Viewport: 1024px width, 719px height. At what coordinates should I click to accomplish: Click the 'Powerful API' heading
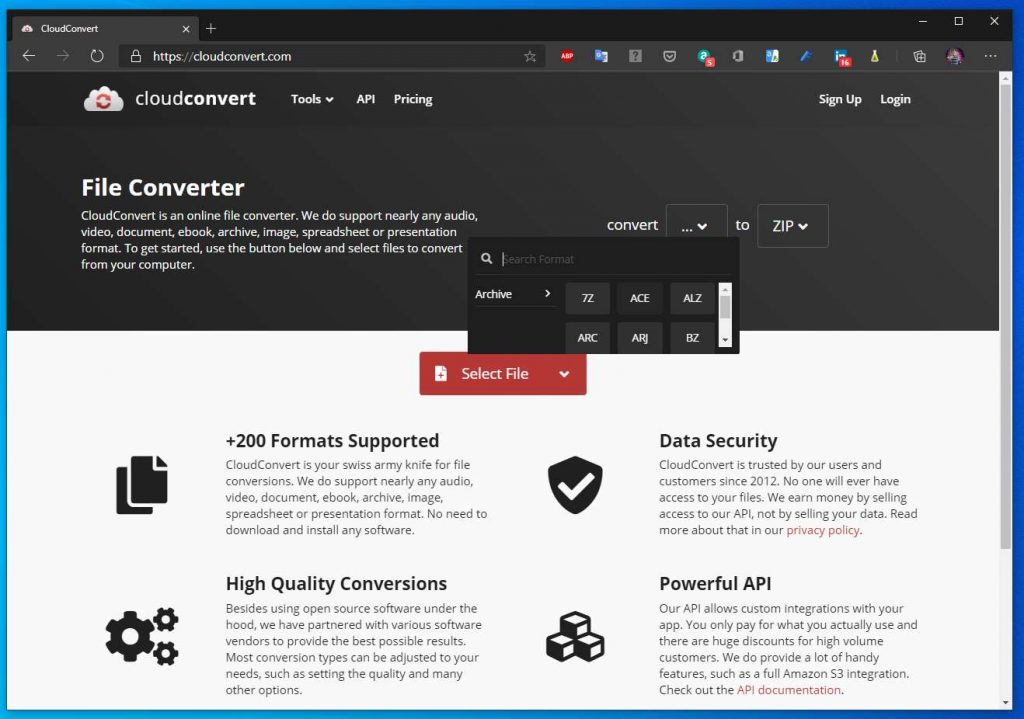tap(715, 584)
